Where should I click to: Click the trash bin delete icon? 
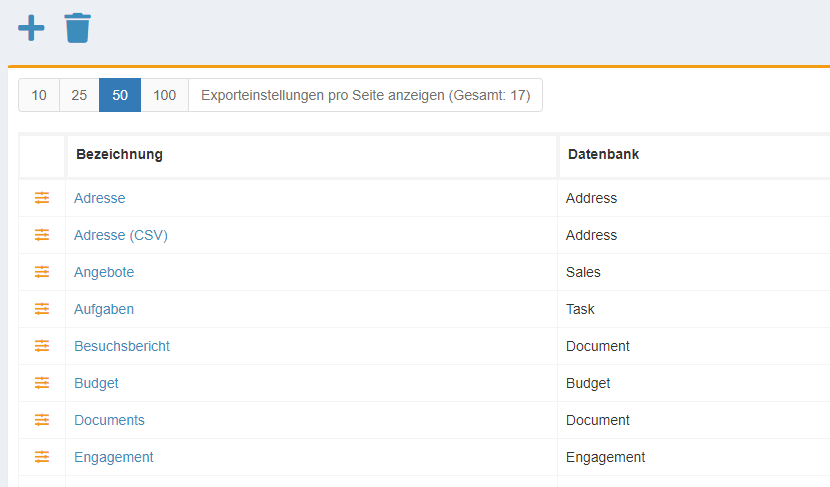point(78,28)
